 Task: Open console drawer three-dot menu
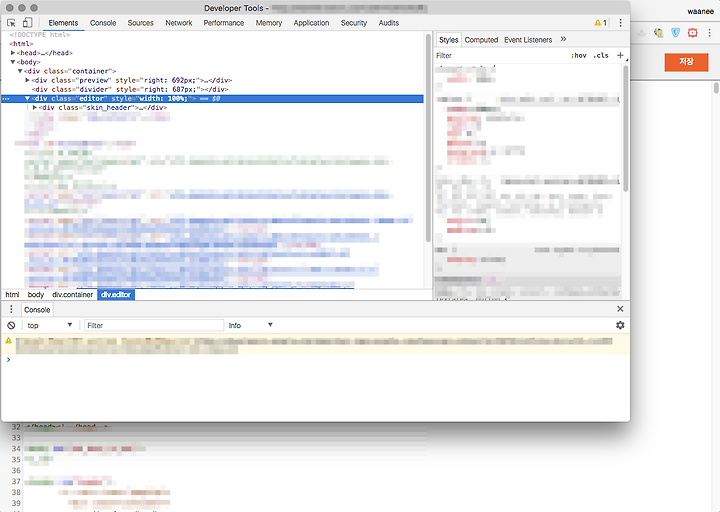click(11, 309)
